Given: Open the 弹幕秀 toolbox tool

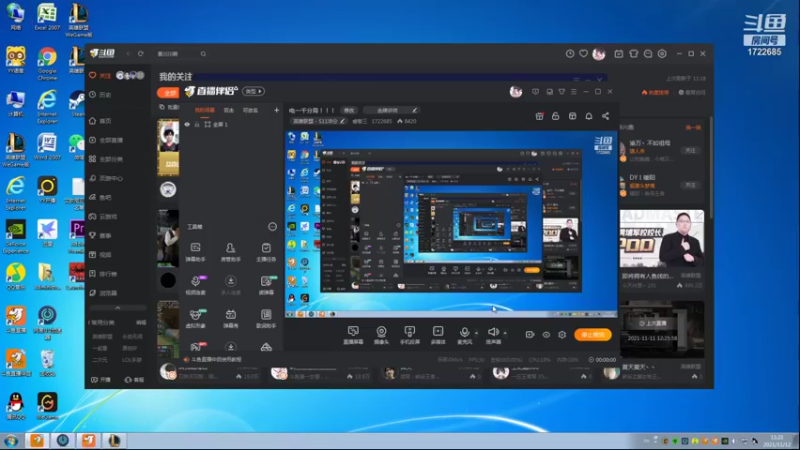Looking at the screenshot, I should coord(231,318).
